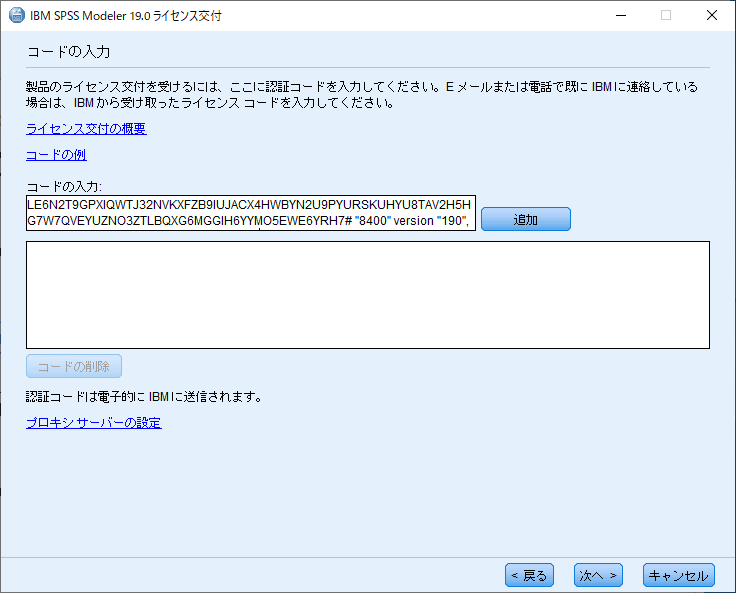Viewport: 736px width, 593px height.
Task: Close the license authorization window
Action: [712, 15]
